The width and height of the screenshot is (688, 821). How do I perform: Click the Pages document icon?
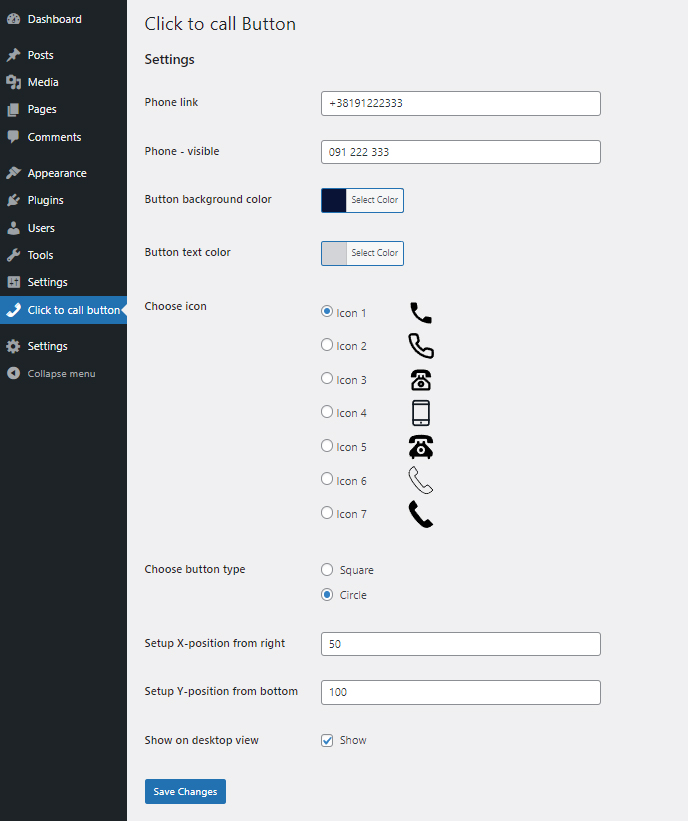14,109
